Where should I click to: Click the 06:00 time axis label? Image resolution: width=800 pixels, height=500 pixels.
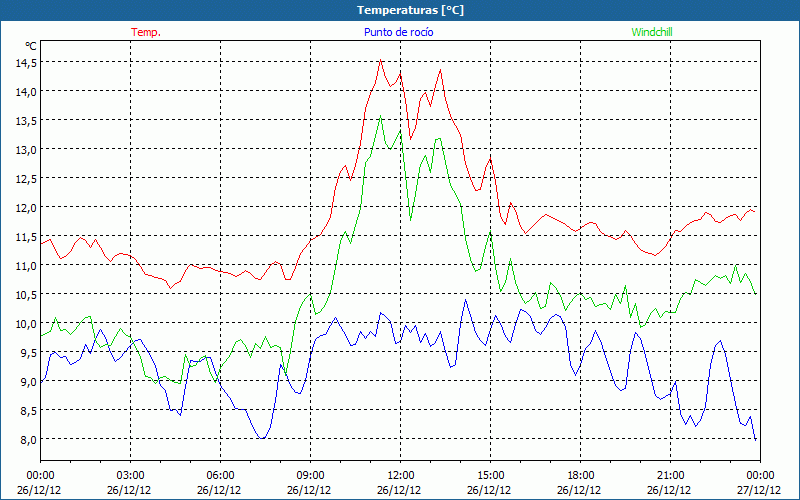pos(220,476)
